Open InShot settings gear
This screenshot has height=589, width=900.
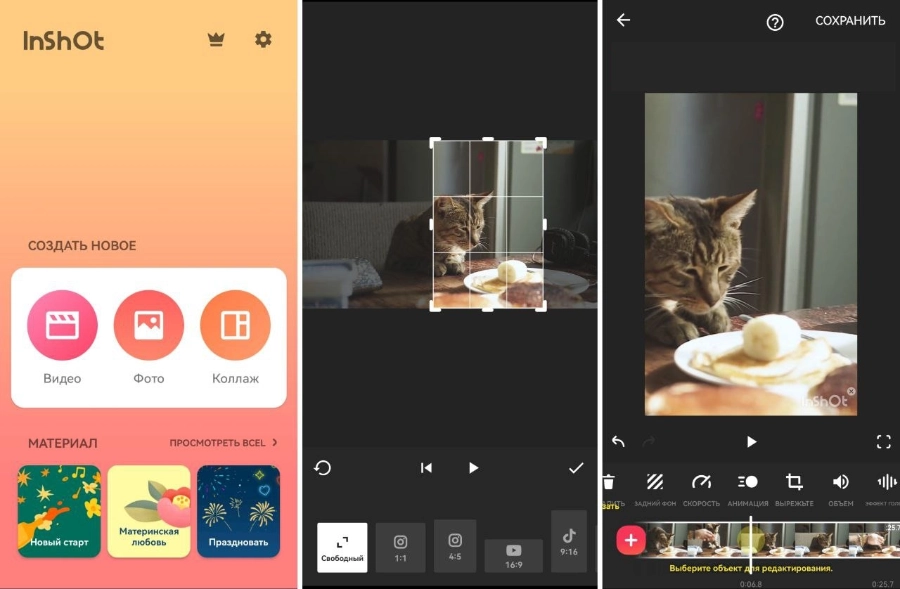click(263, 40)
